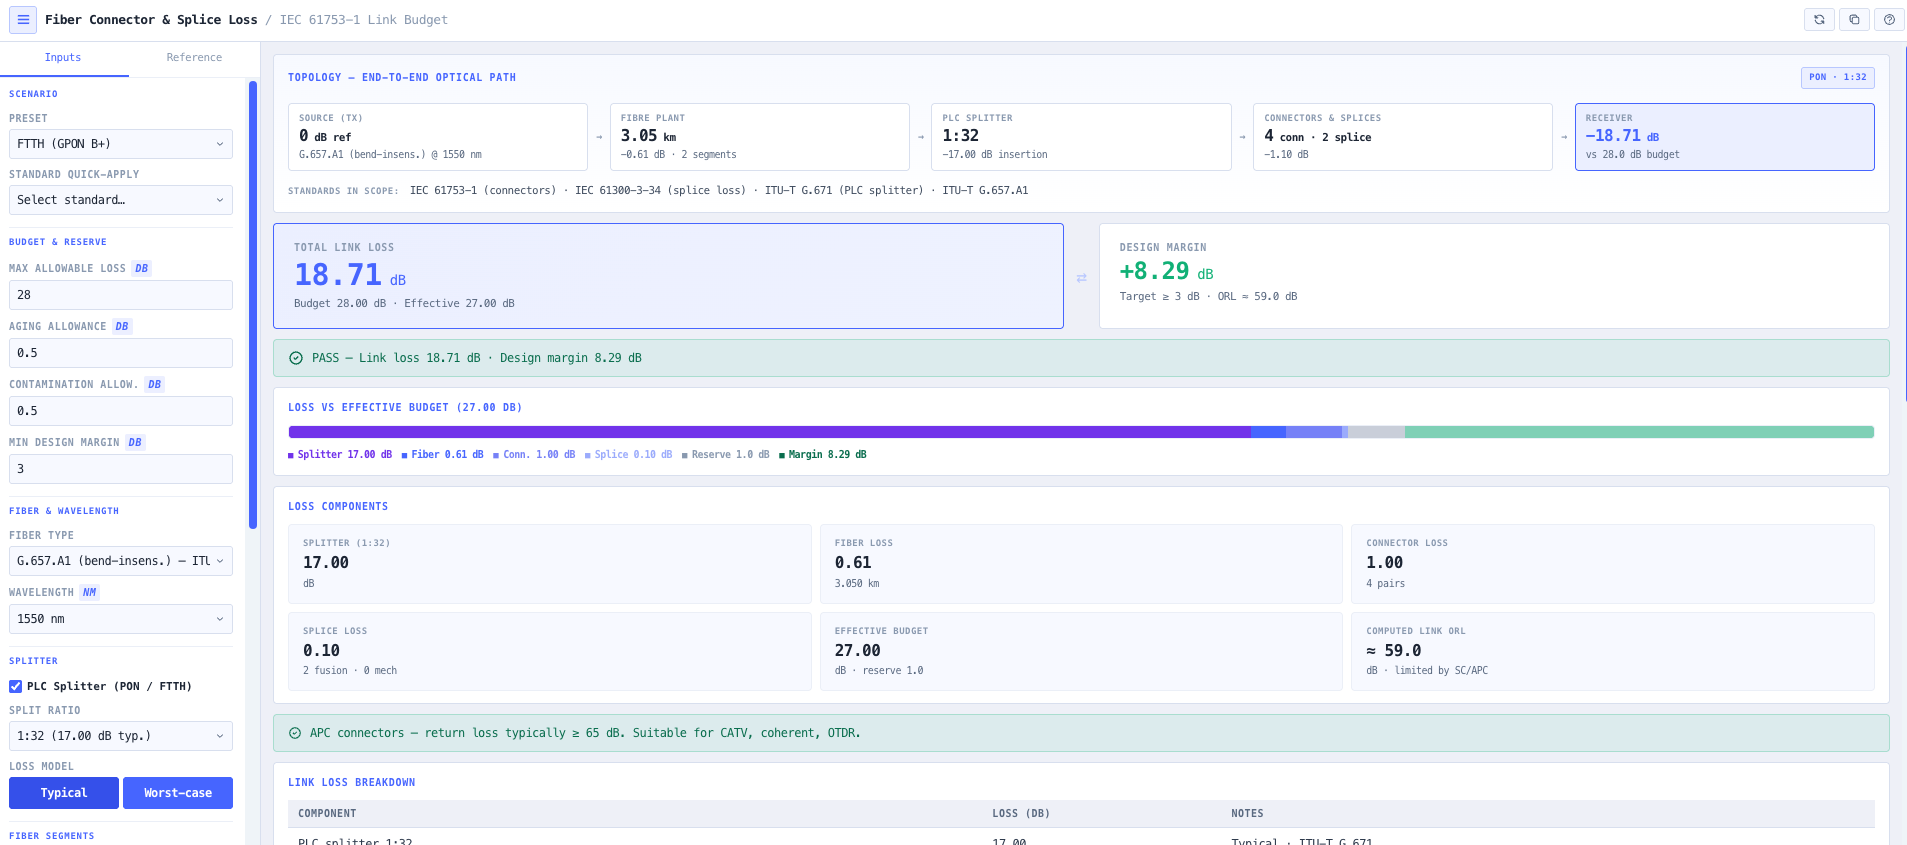Image resolution: width=1907 pixels, height=845 pixels.
Task: Click the DB unit badge for Max Allowable Loss
Action: coord(142,268)
